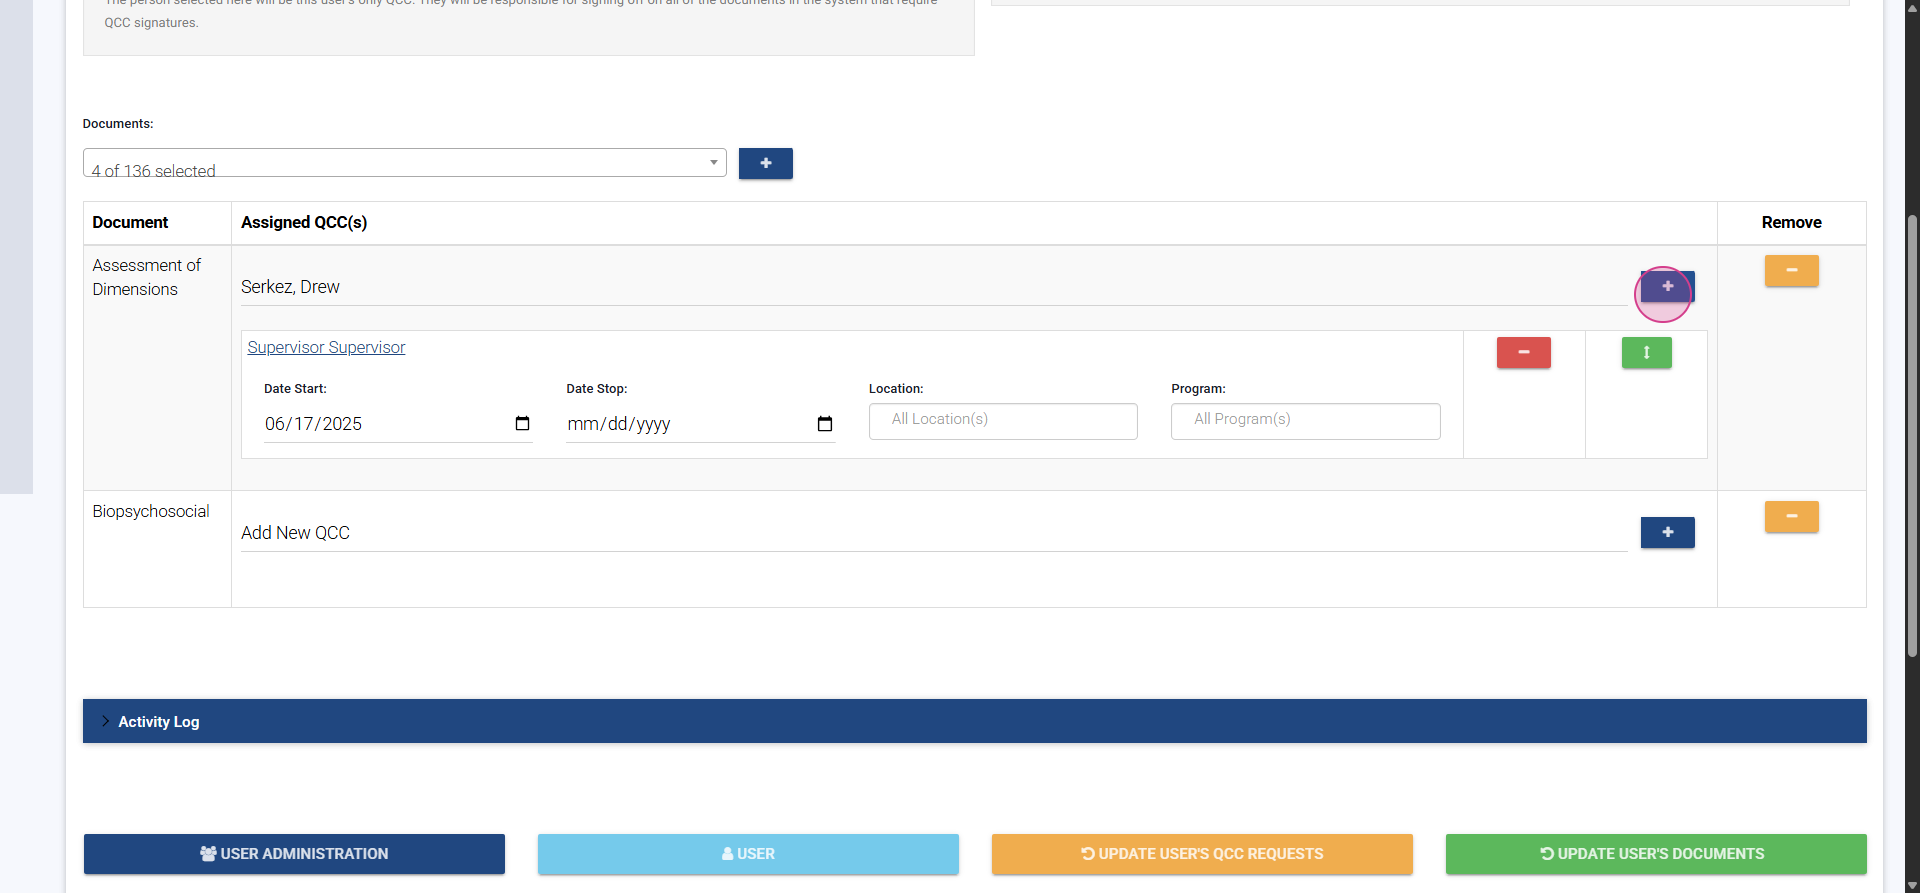Click the User Administration button

294,854
